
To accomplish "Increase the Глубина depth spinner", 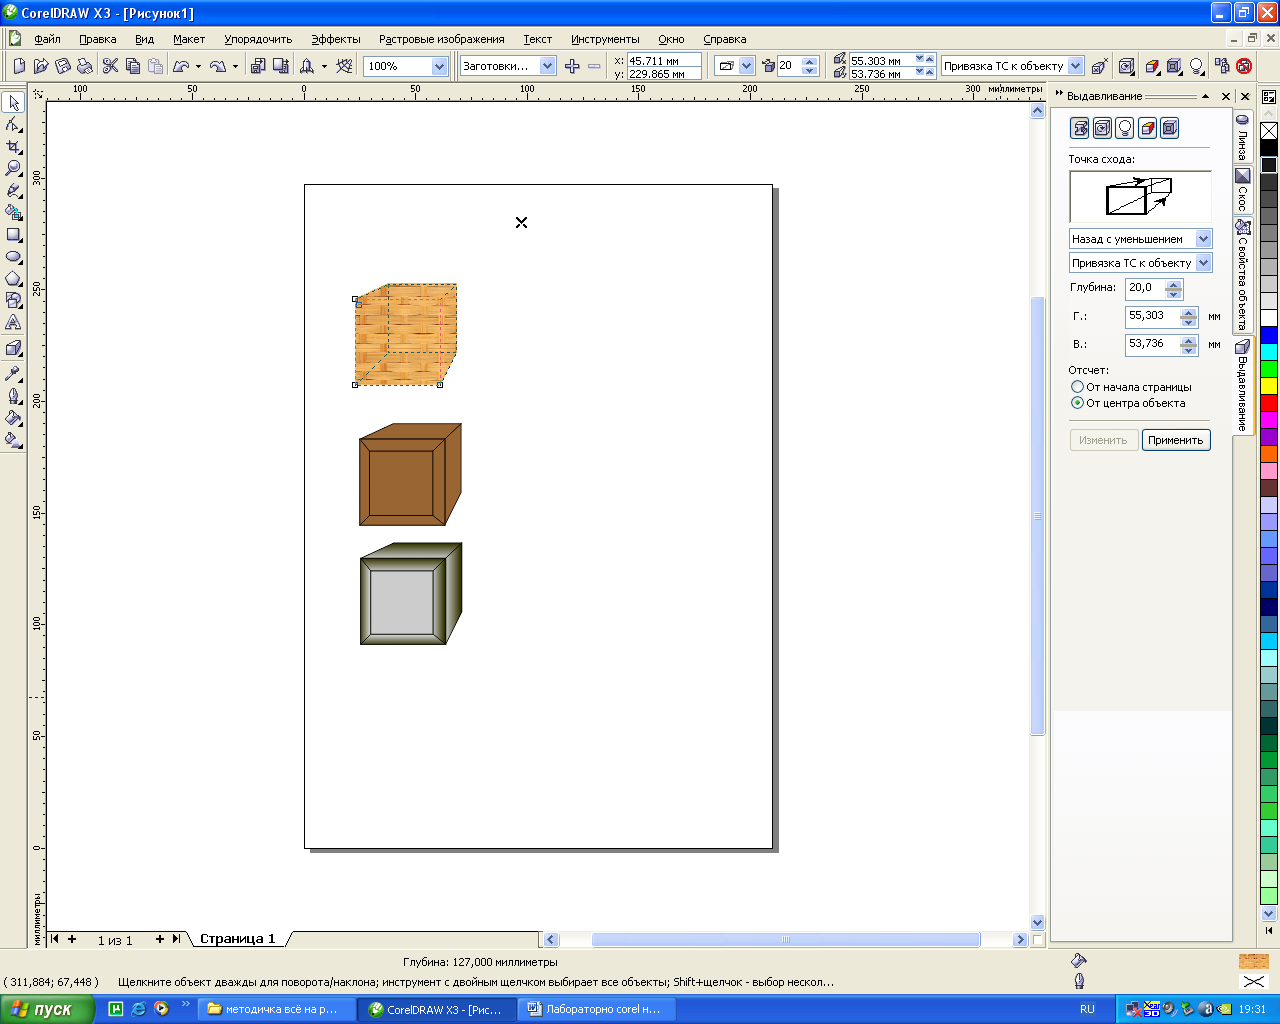I will tap(1174, 284).
